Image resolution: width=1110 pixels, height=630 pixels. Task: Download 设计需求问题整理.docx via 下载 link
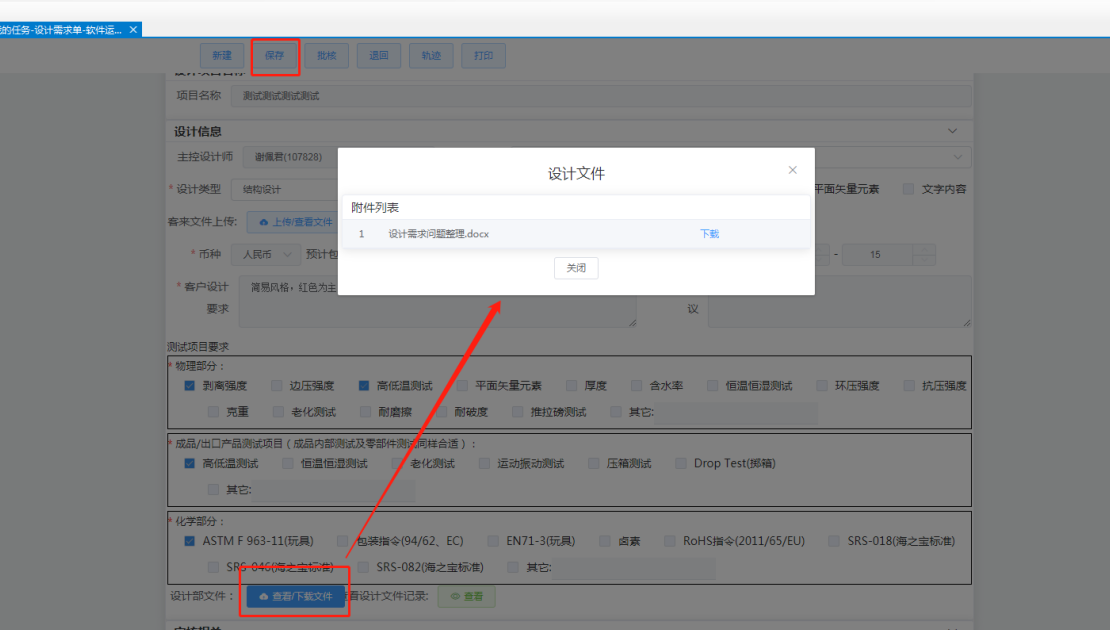tap(709, 234)
